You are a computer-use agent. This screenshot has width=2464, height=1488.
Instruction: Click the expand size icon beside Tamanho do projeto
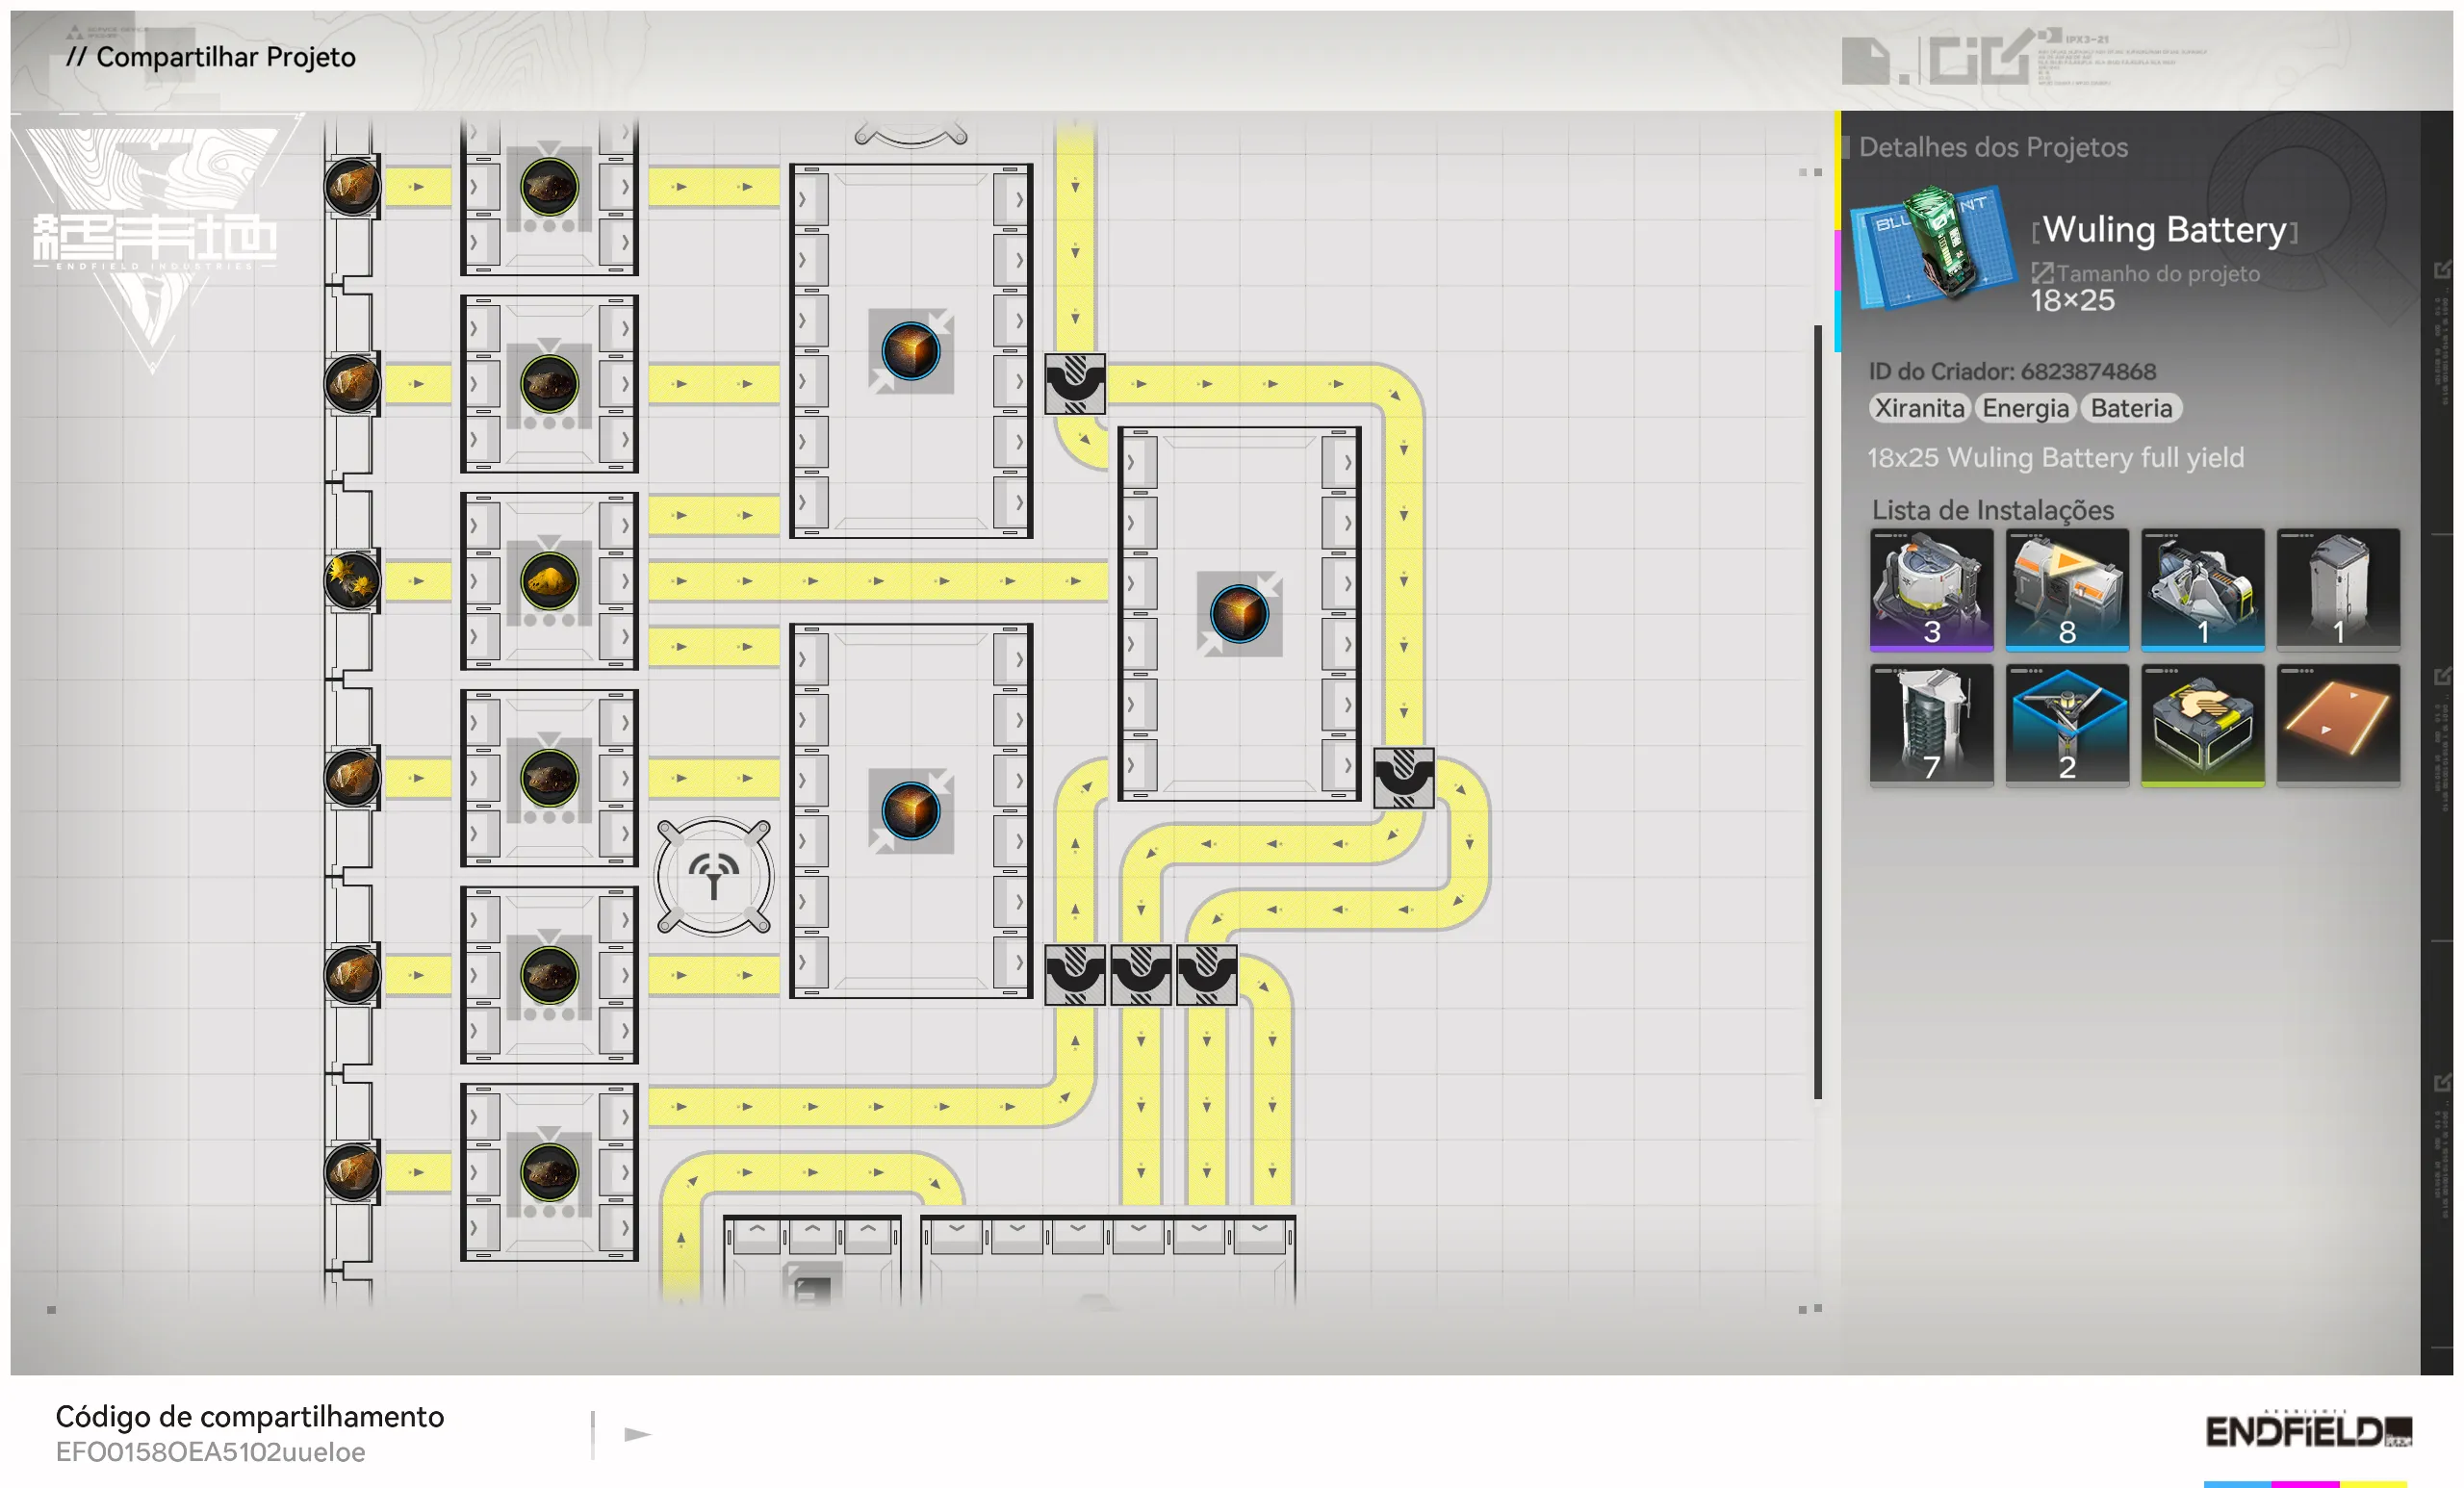click(x=2041, y=273)
